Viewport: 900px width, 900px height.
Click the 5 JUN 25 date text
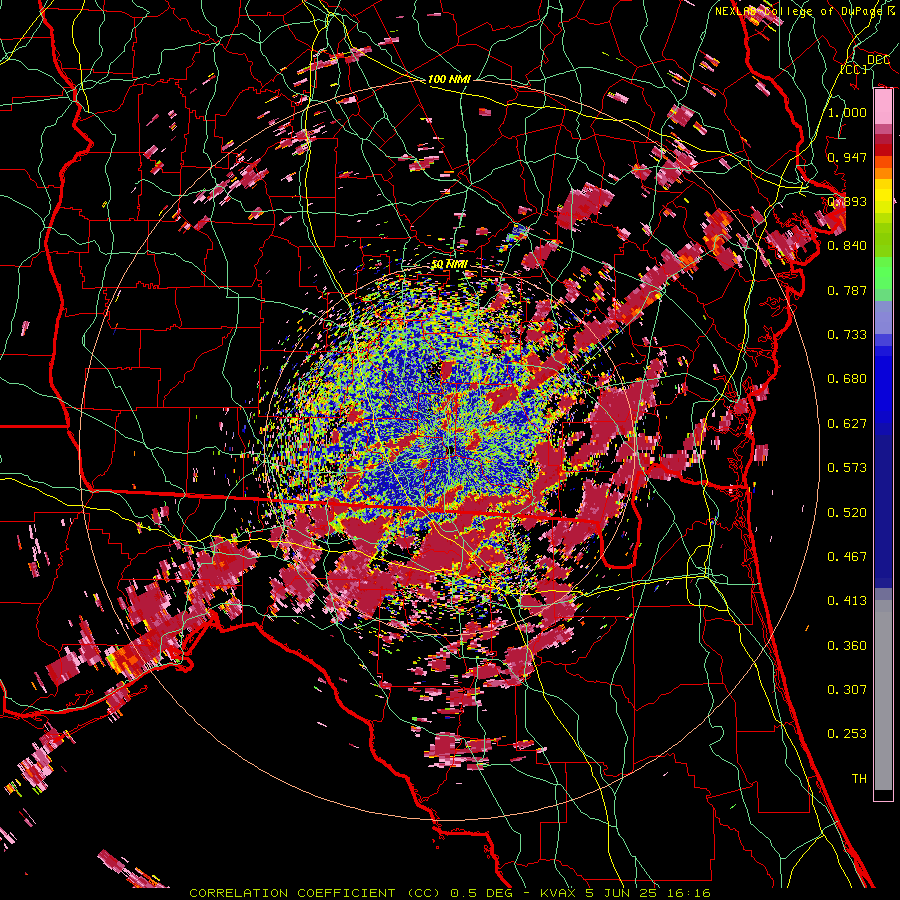pos(621,893)
